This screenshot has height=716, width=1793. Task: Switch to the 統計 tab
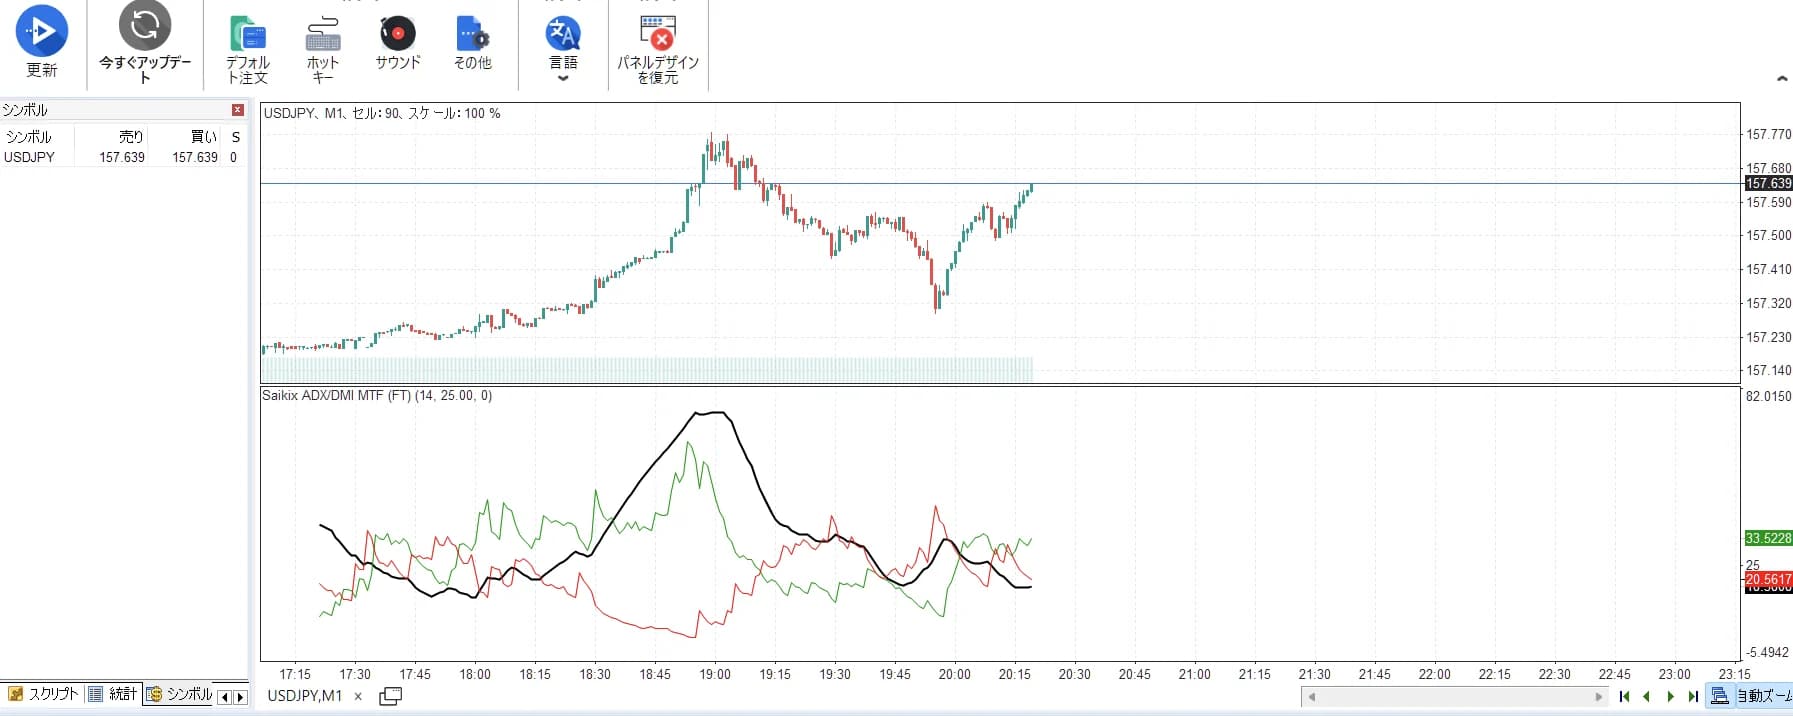click(x=113, y=694)
